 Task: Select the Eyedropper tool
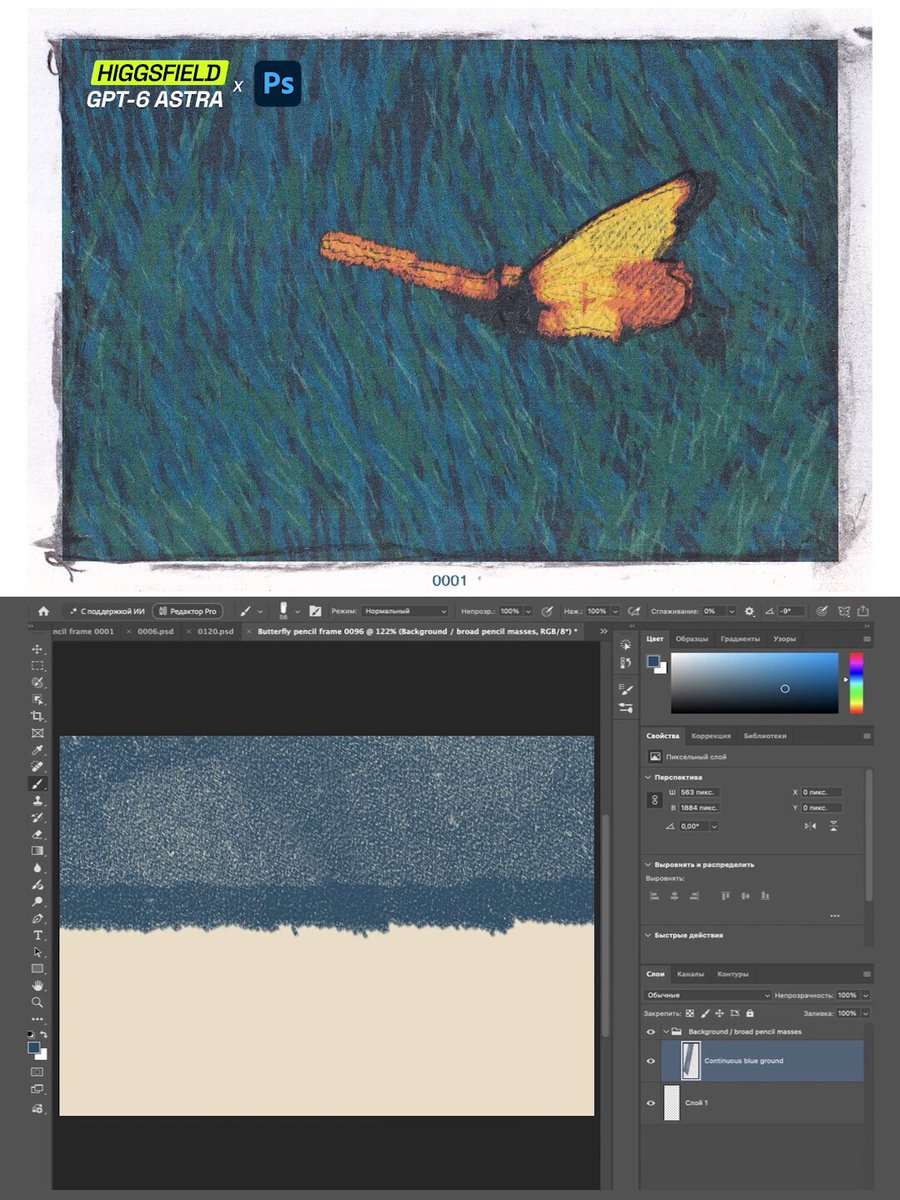[x=38, y=750]
